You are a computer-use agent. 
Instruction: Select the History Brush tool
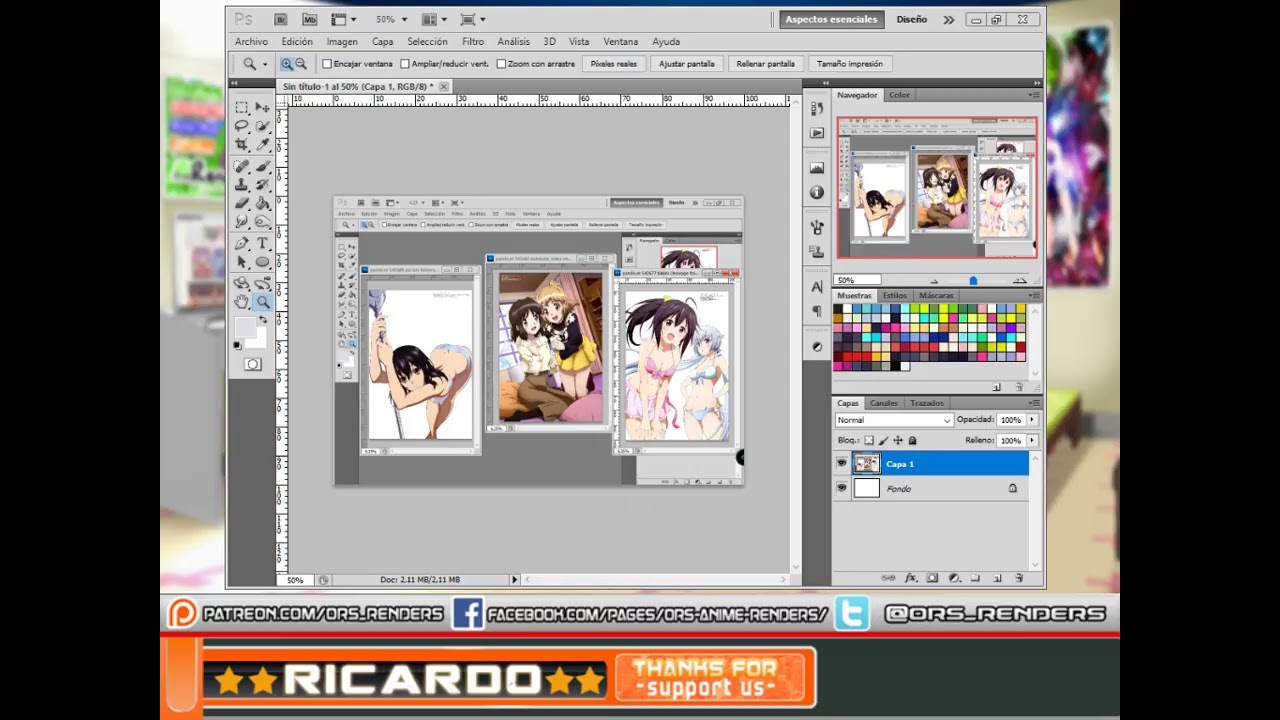(x=262, y=185)
